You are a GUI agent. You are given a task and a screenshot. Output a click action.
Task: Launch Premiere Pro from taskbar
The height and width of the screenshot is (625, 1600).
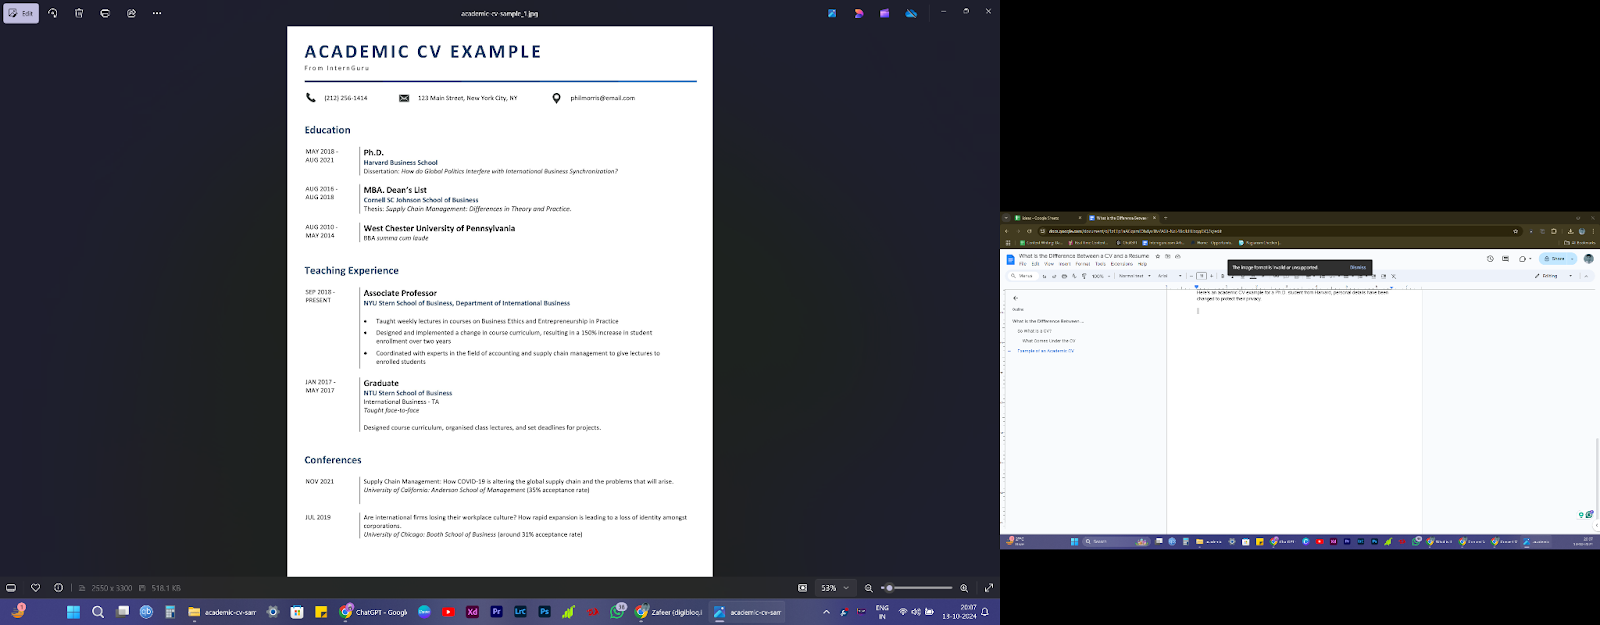(x=496, y=612)
